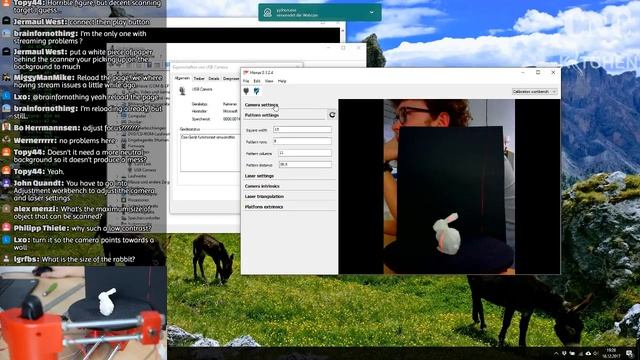
Task: Click the volume icon in the system tray
Action: point(596,353)
